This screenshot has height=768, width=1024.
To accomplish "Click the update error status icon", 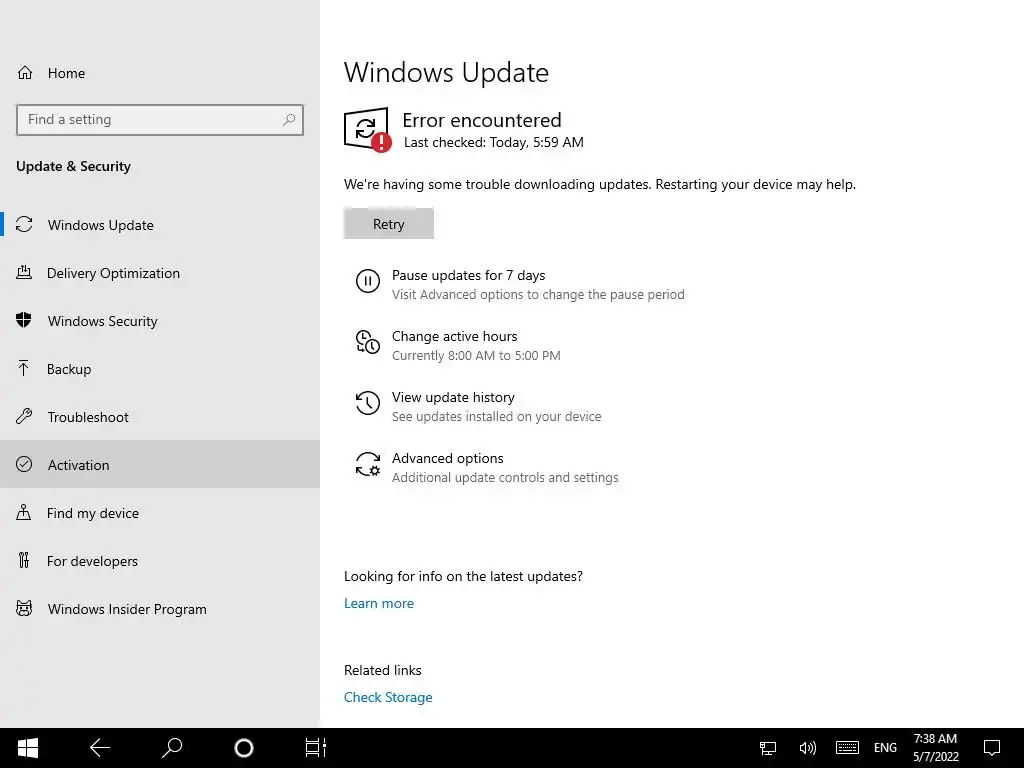I will 368,130.
